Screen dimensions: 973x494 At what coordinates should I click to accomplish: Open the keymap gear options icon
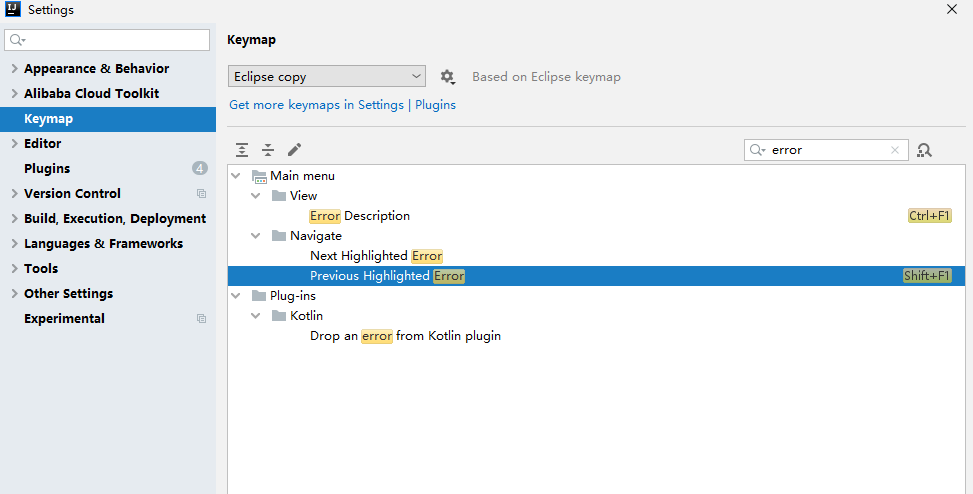[x=447, y=77]
